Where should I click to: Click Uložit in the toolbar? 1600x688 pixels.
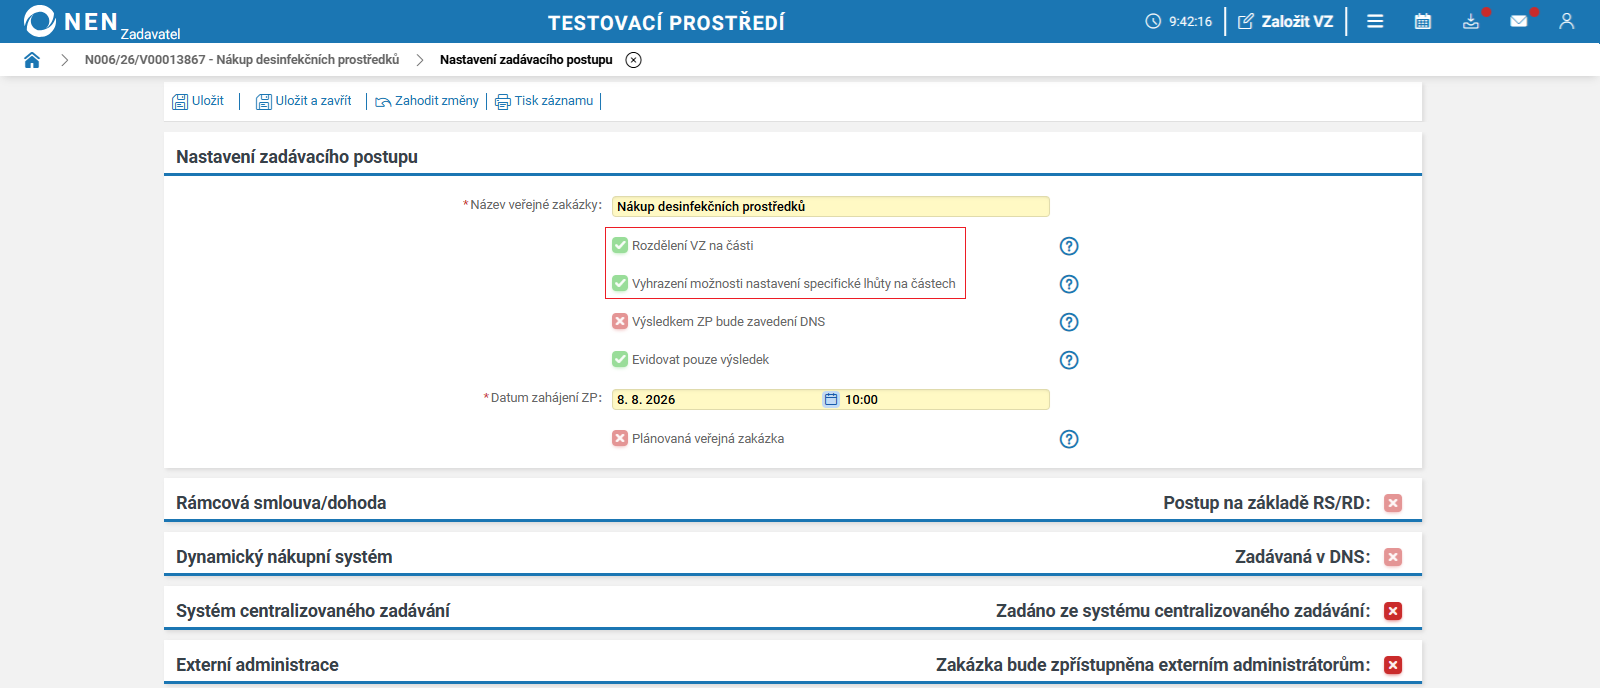198,101
